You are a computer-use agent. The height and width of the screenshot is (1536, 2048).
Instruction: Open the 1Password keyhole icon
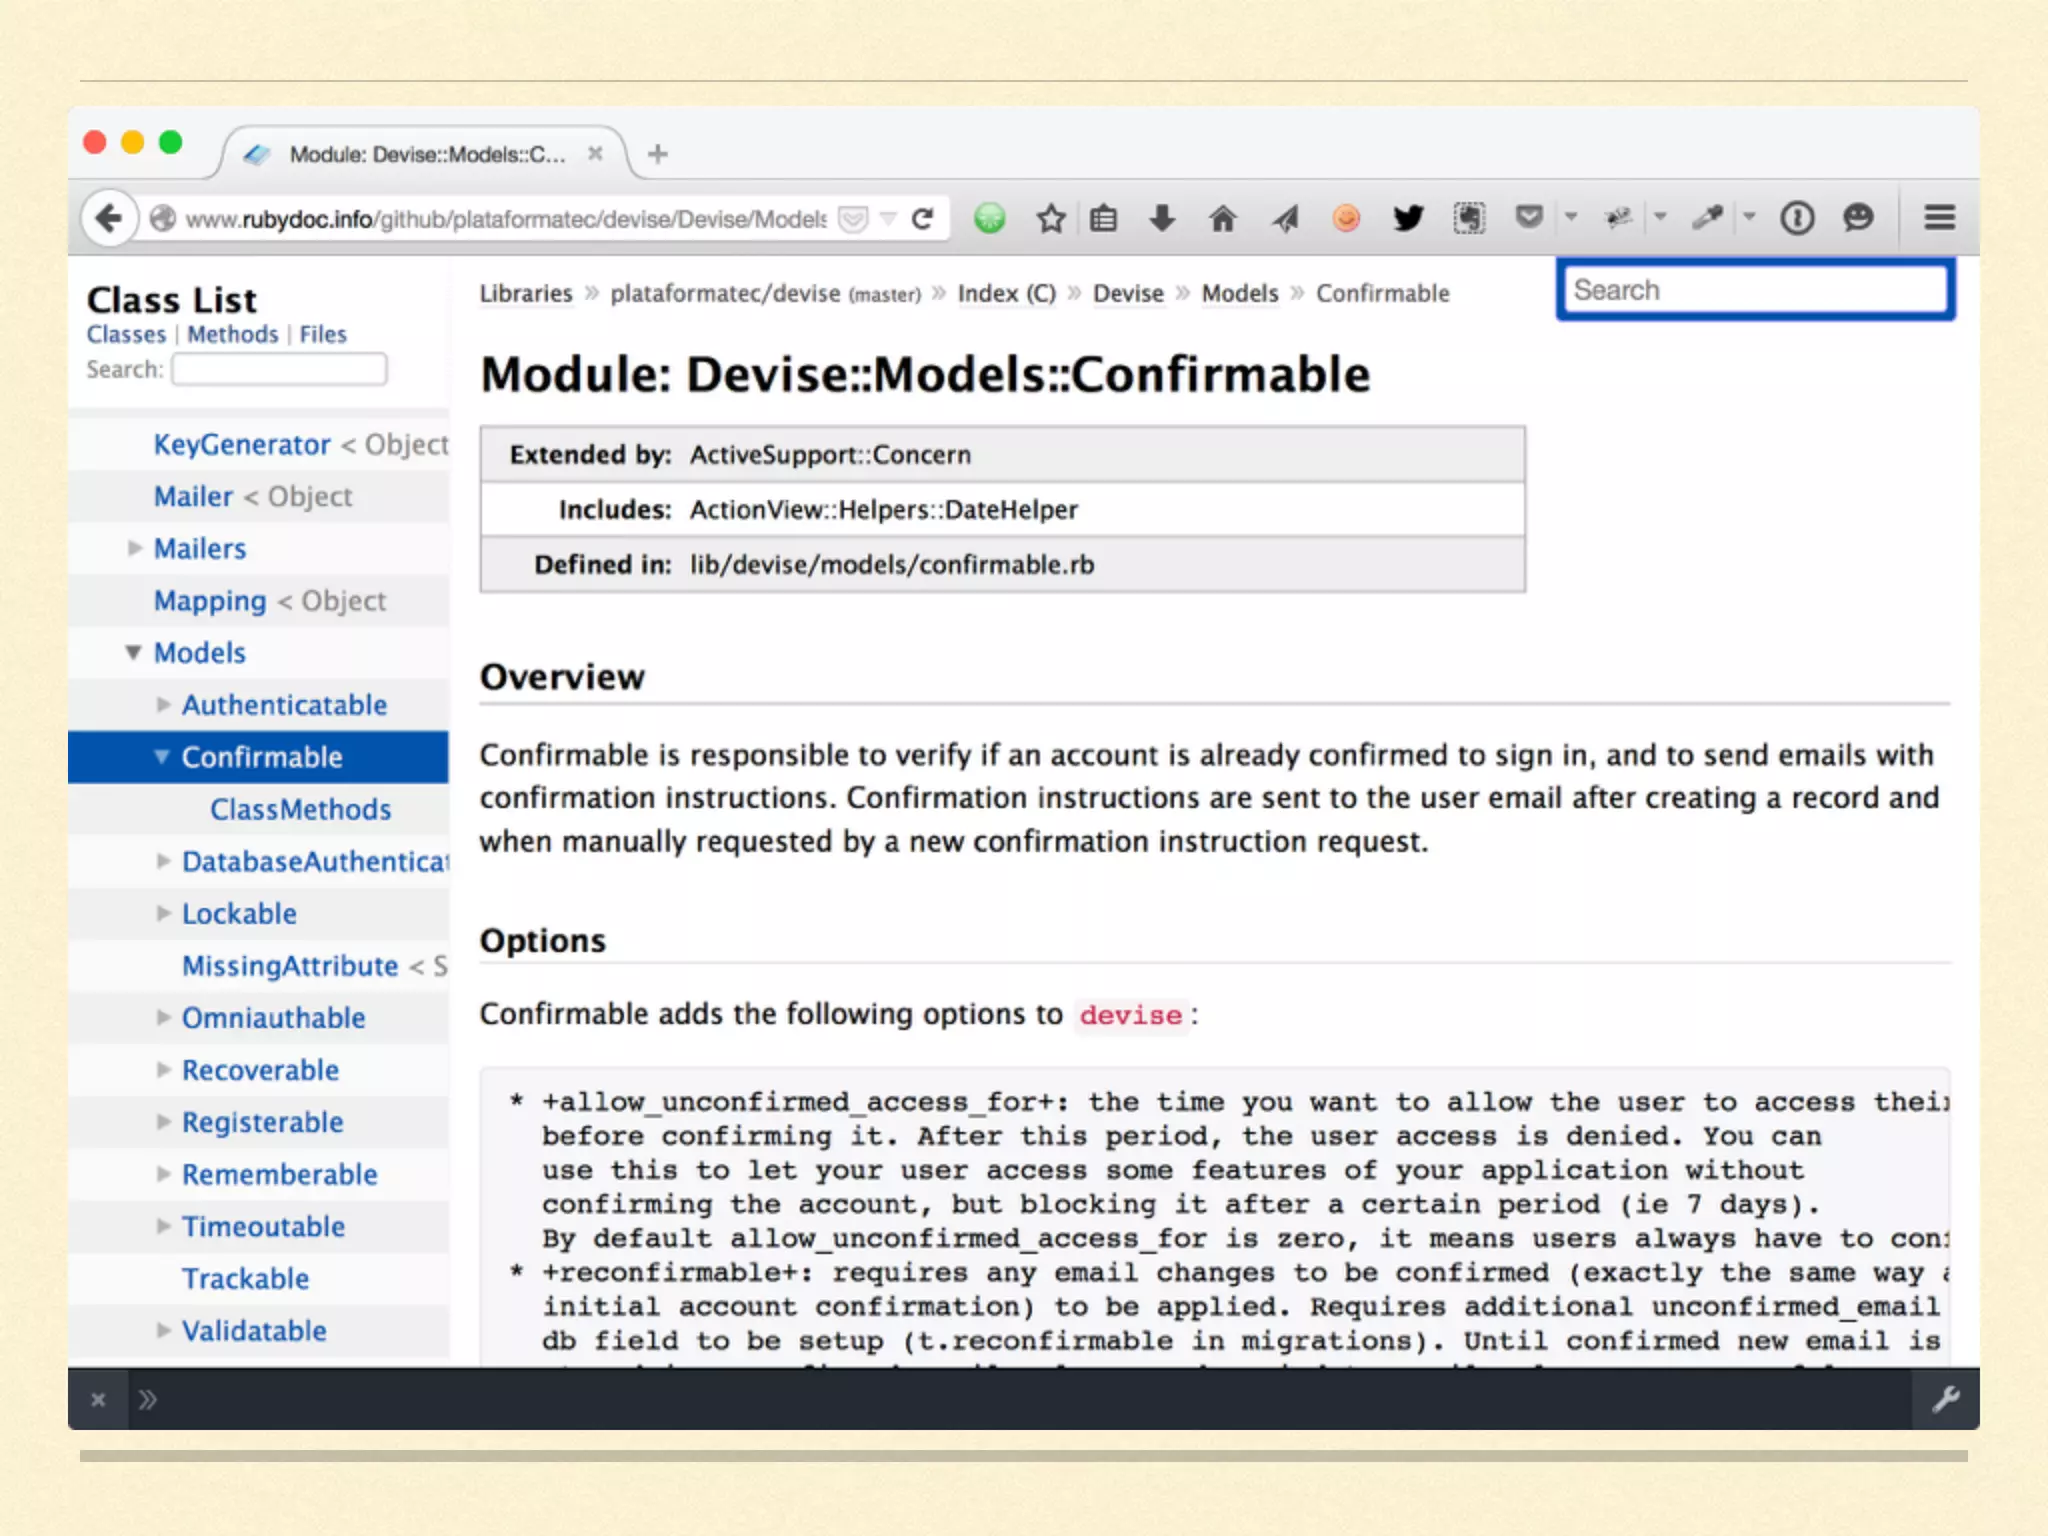(x=1797, y=218)
